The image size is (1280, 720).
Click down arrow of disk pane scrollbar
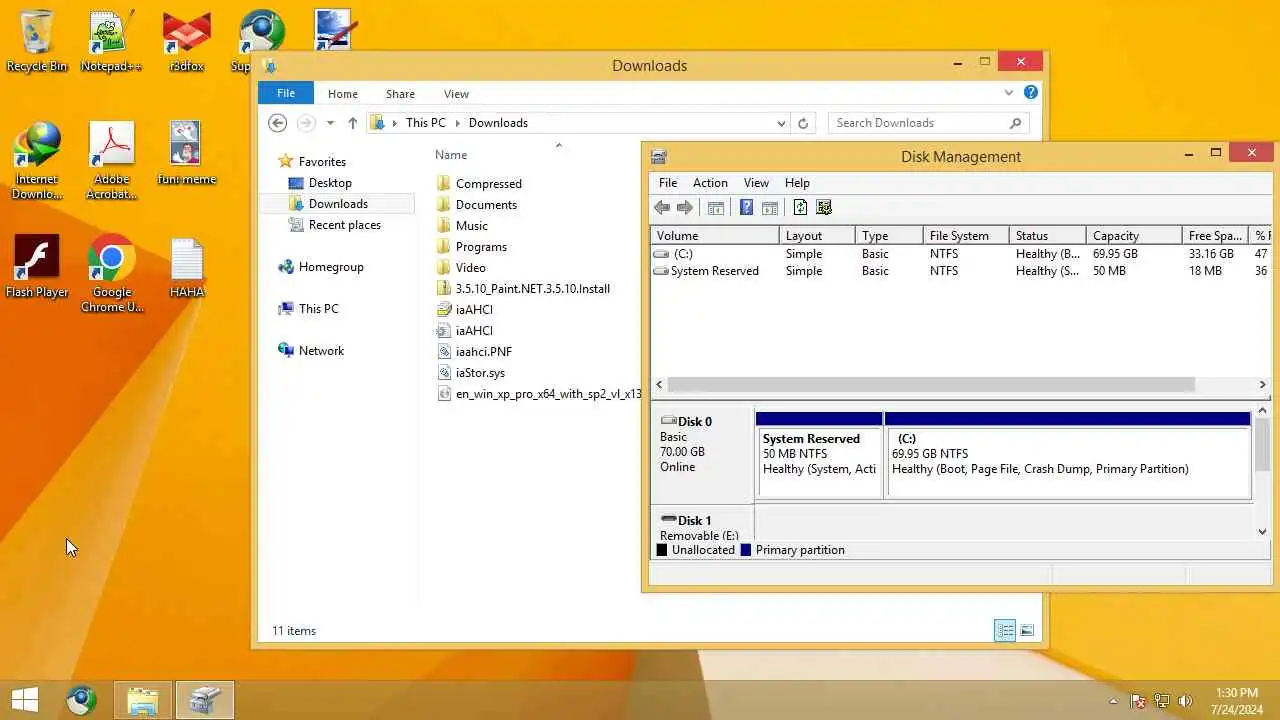(1262, 531)
